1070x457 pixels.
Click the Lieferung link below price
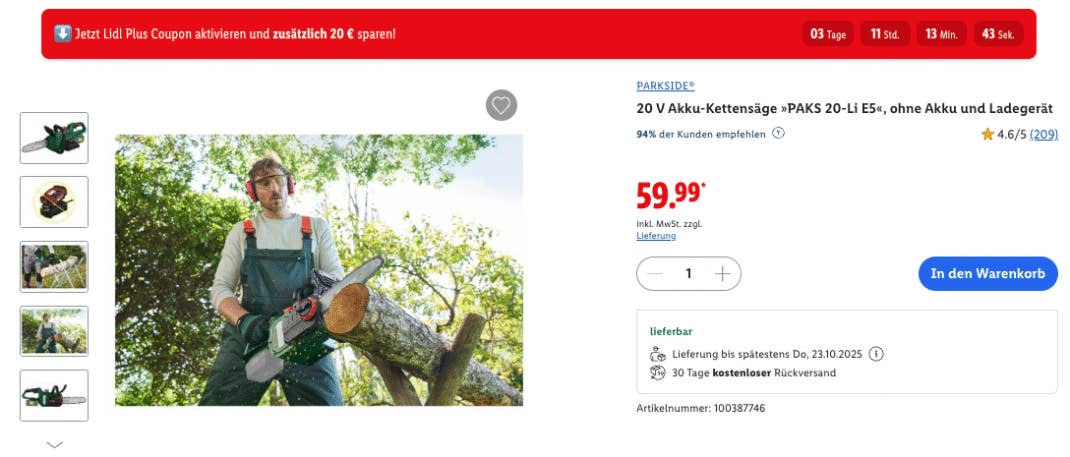[656, 236]
